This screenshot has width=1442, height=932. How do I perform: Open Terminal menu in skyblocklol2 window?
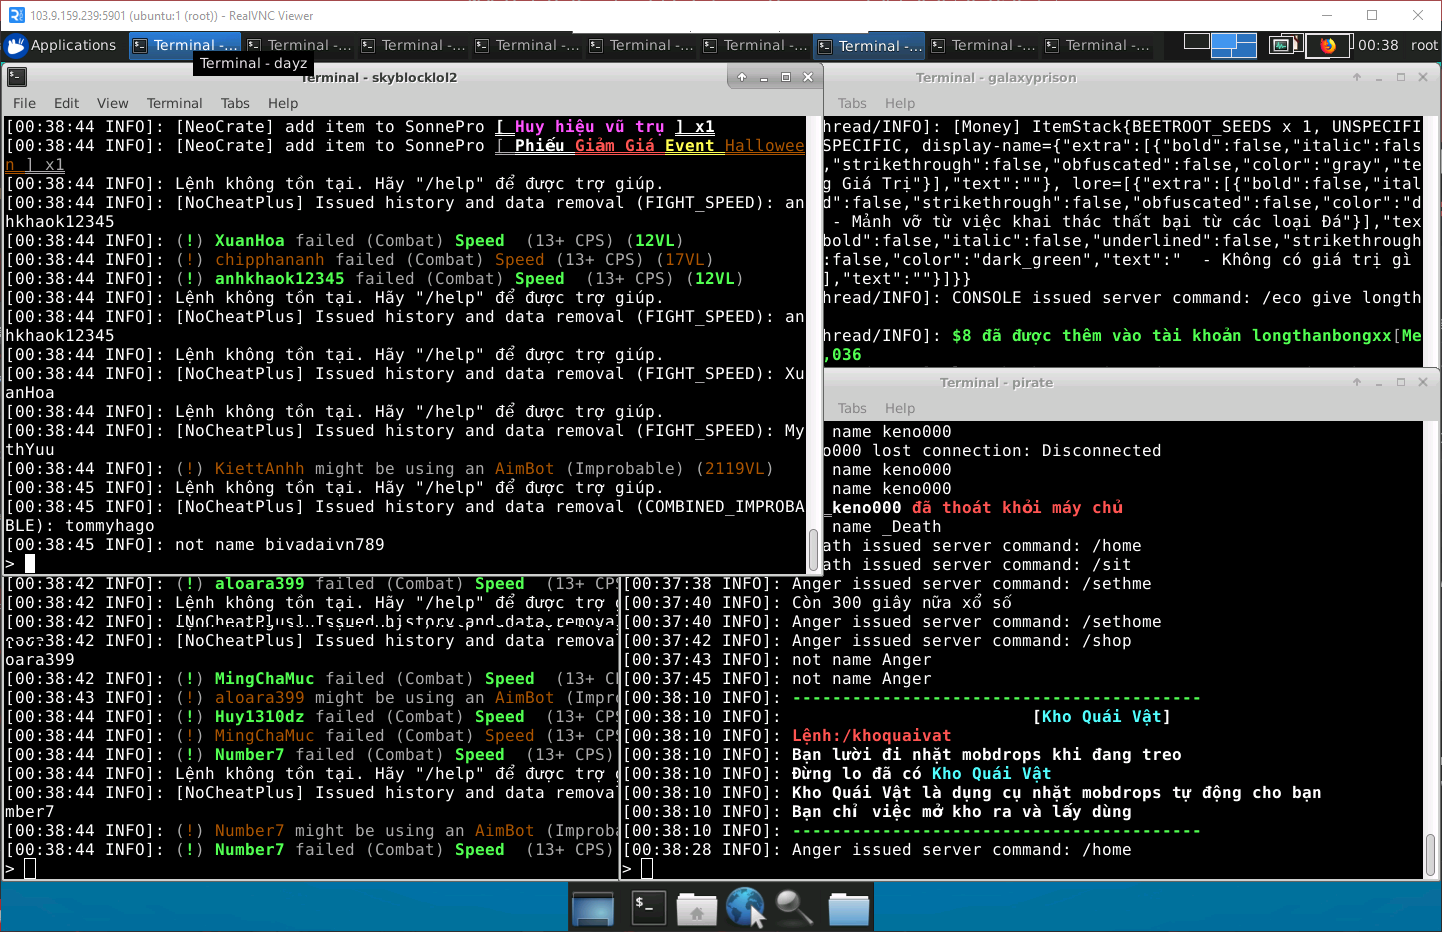tap(174, 103)
